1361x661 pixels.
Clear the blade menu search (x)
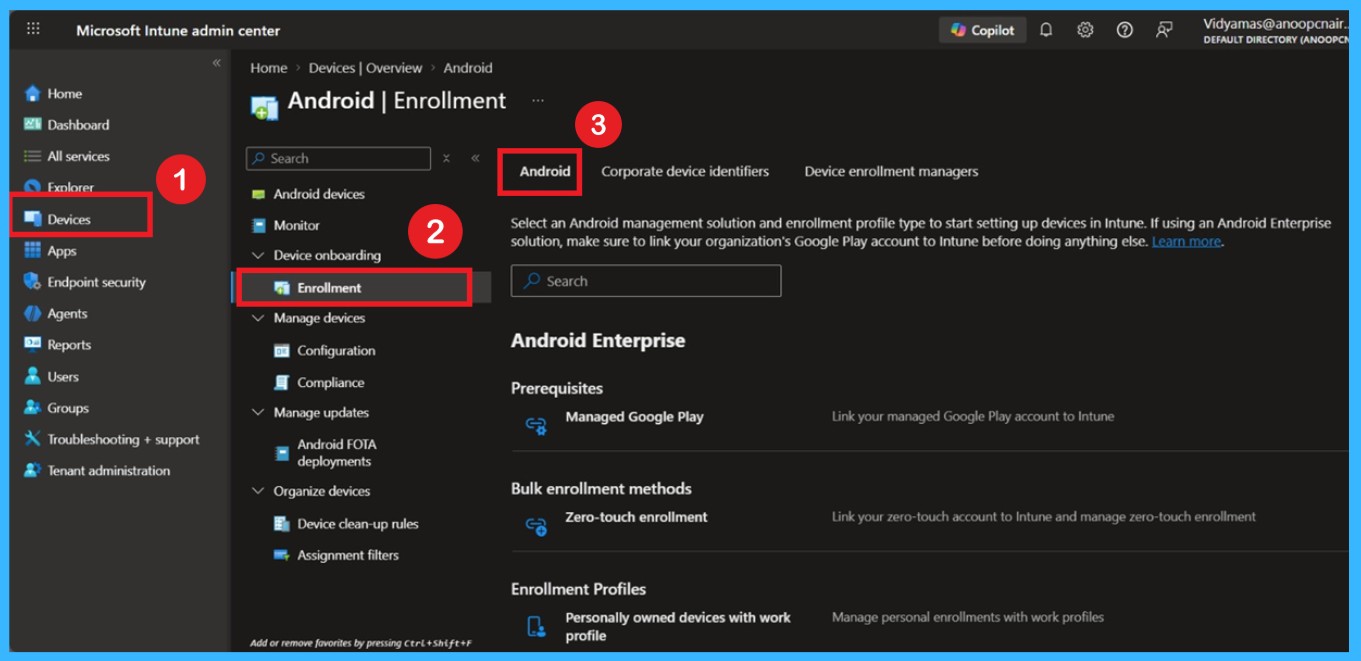coord(446,158)
